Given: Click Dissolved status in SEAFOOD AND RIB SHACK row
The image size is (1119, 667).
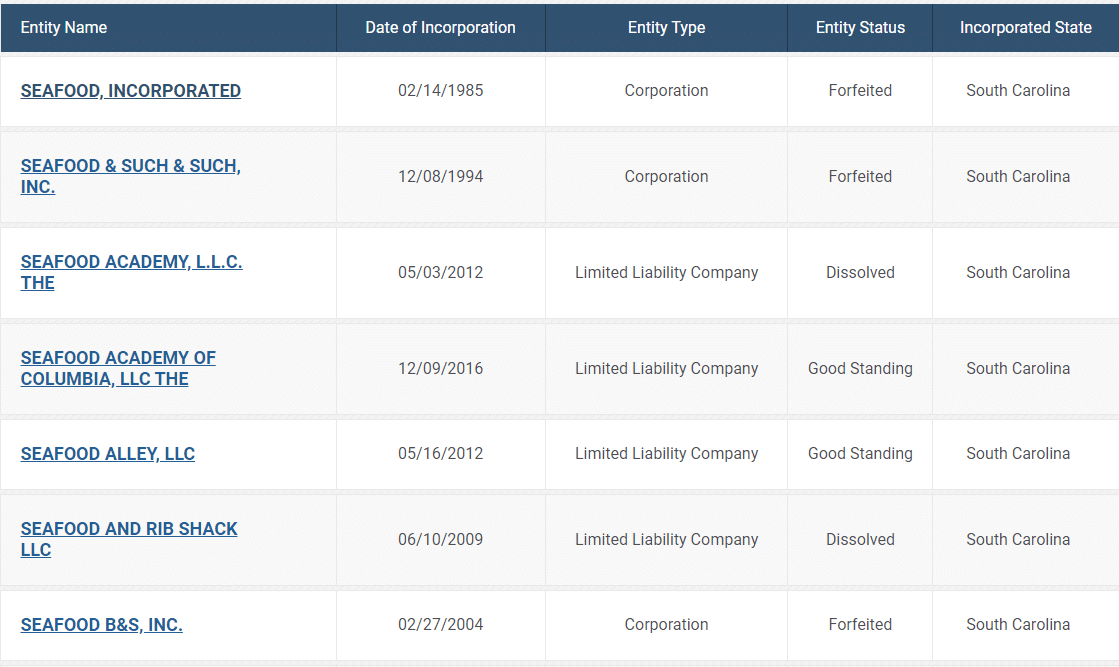Looking at the screenshot, I should pos(860,540).
